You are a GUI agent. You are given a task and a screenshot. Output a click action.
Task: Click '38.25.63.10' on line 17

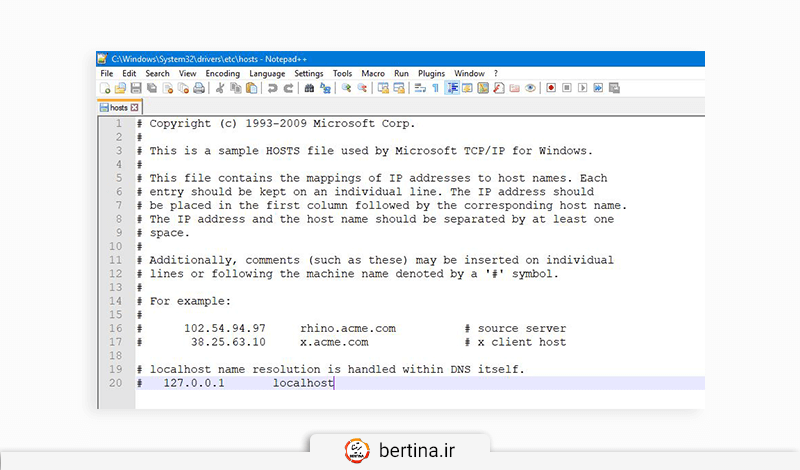[228, 342]
